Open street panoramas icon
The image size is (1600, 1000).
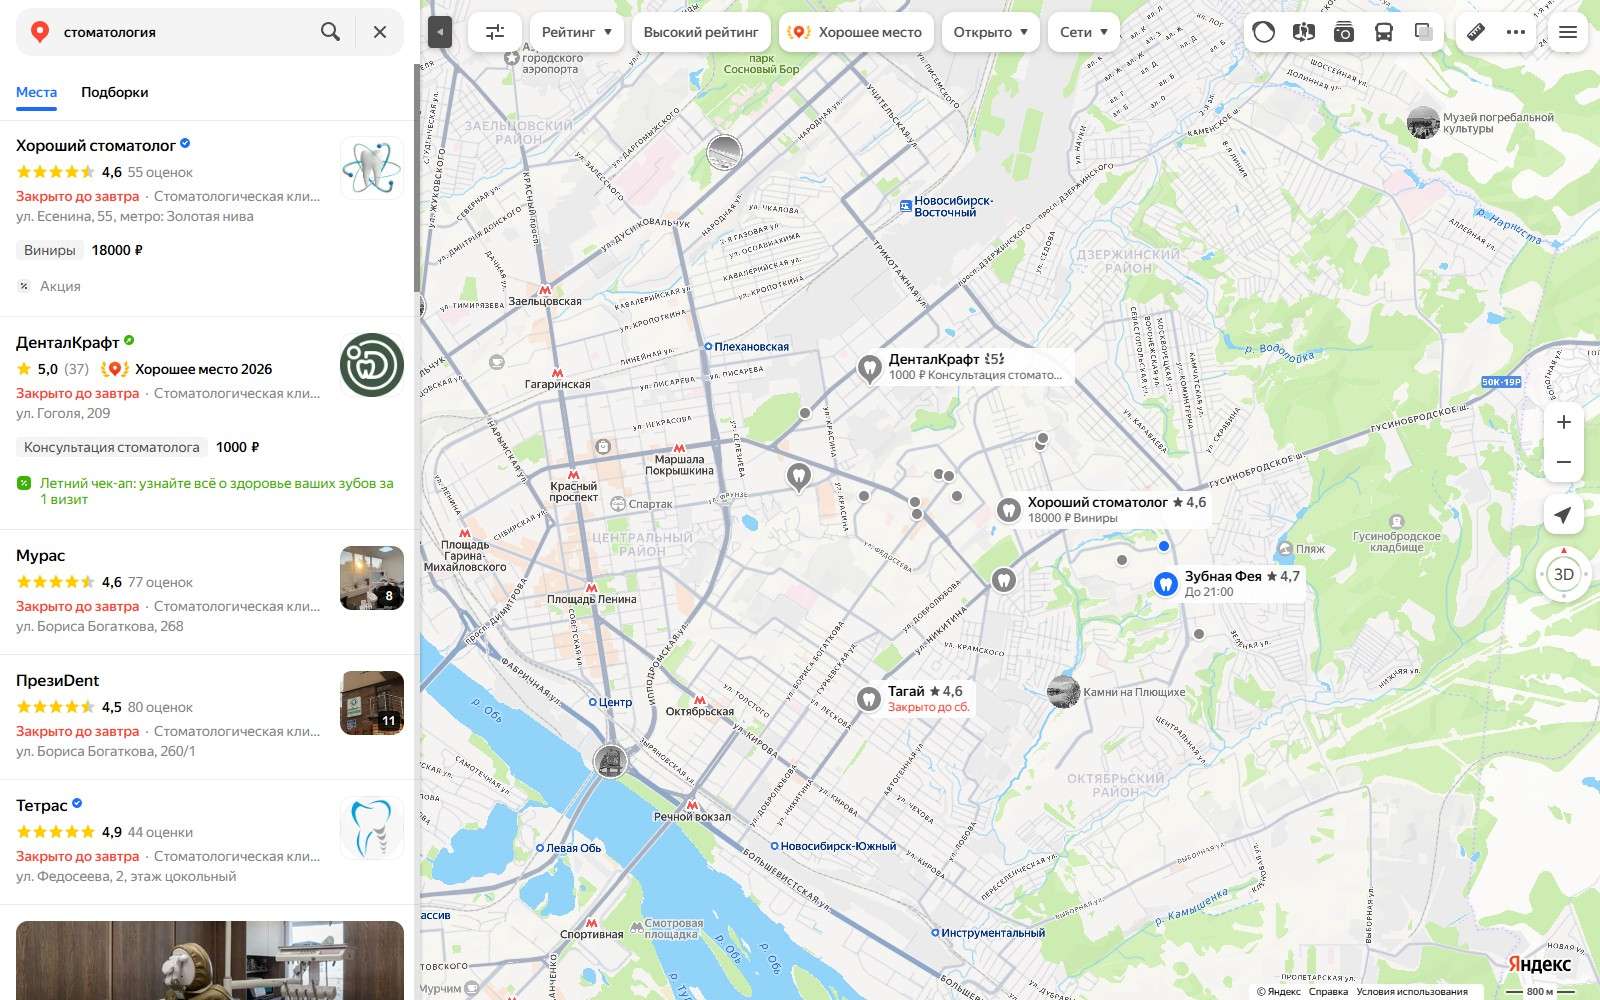pyautogui.click(x=1303, y=32)
